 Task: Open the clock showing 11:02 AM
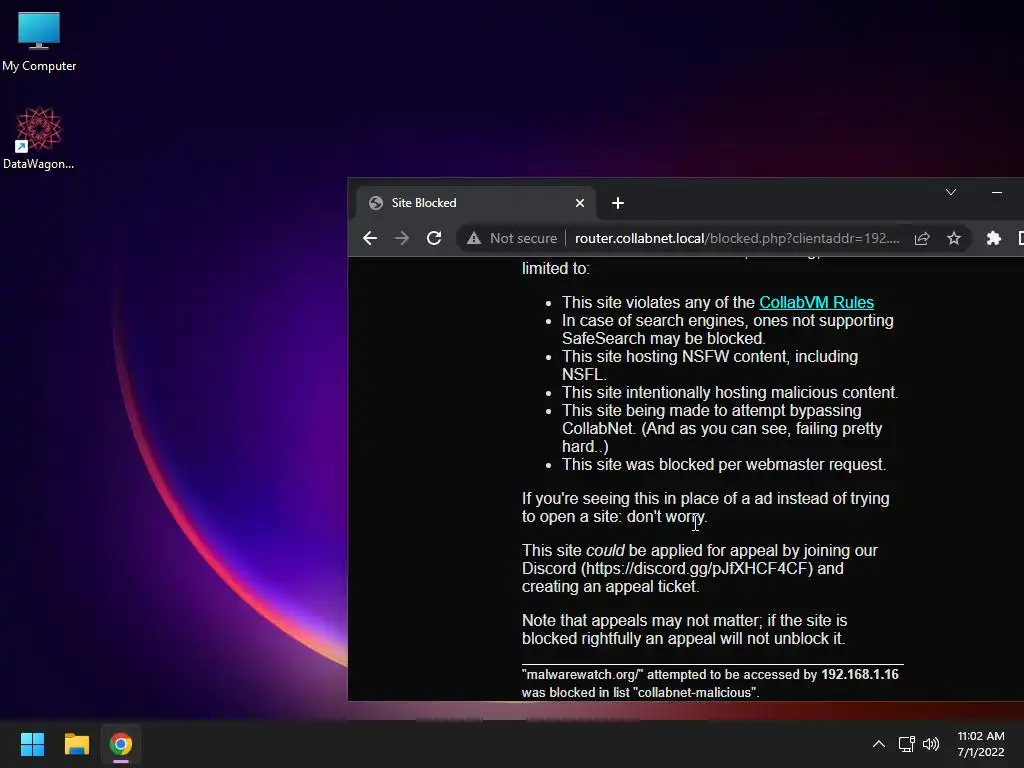(x=980, y=744)
